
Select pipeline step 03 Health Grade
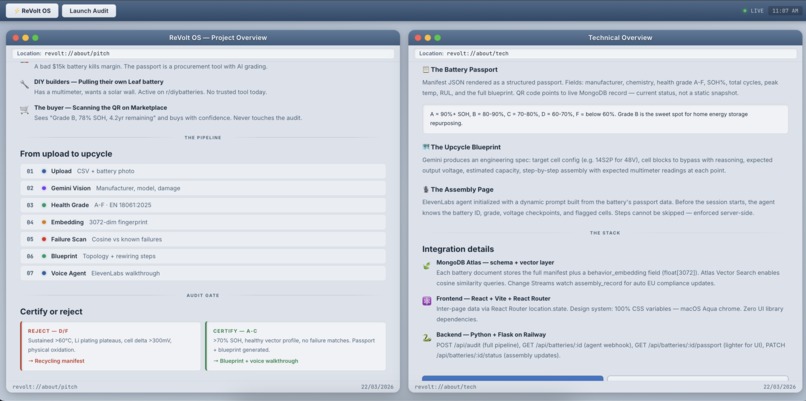coord(203,205)
